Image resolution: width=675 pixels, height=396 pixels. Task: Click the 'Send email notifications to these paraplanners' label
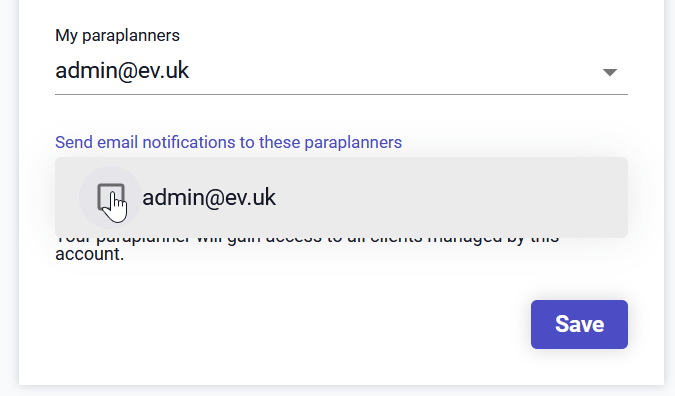(228, 142)
